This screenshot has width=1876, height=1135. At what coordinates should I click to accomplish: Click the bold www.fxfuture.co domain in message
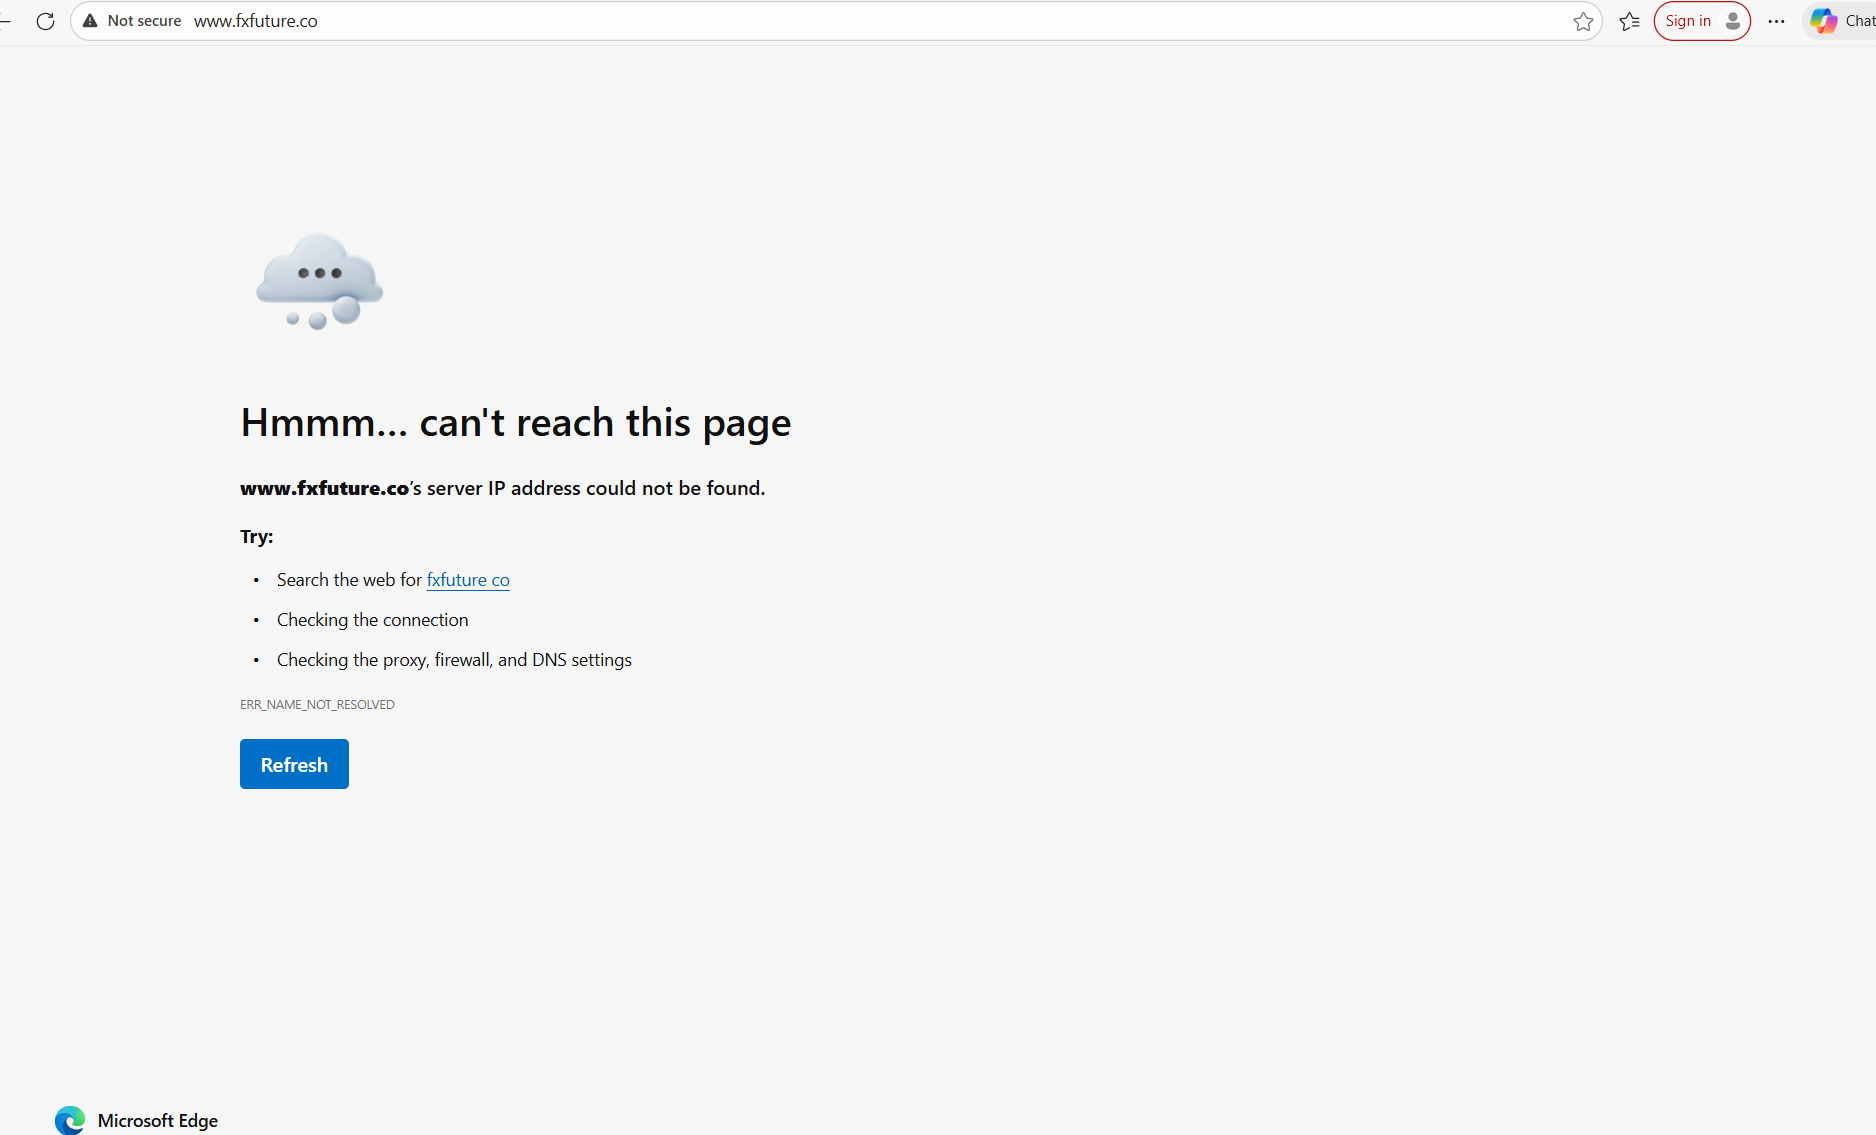click(324, 488)
